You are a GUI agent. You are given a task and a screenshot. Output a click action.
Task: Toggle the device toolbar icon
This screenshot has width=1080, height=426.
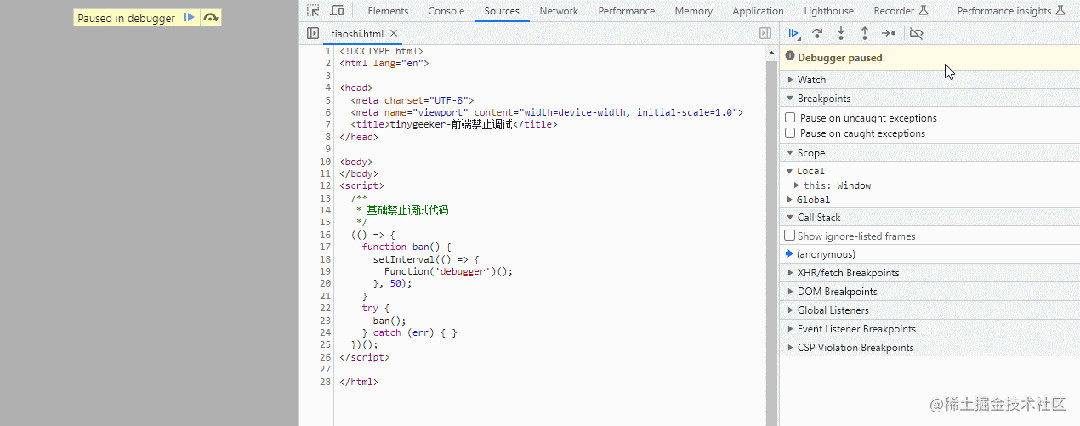(338, 11)
